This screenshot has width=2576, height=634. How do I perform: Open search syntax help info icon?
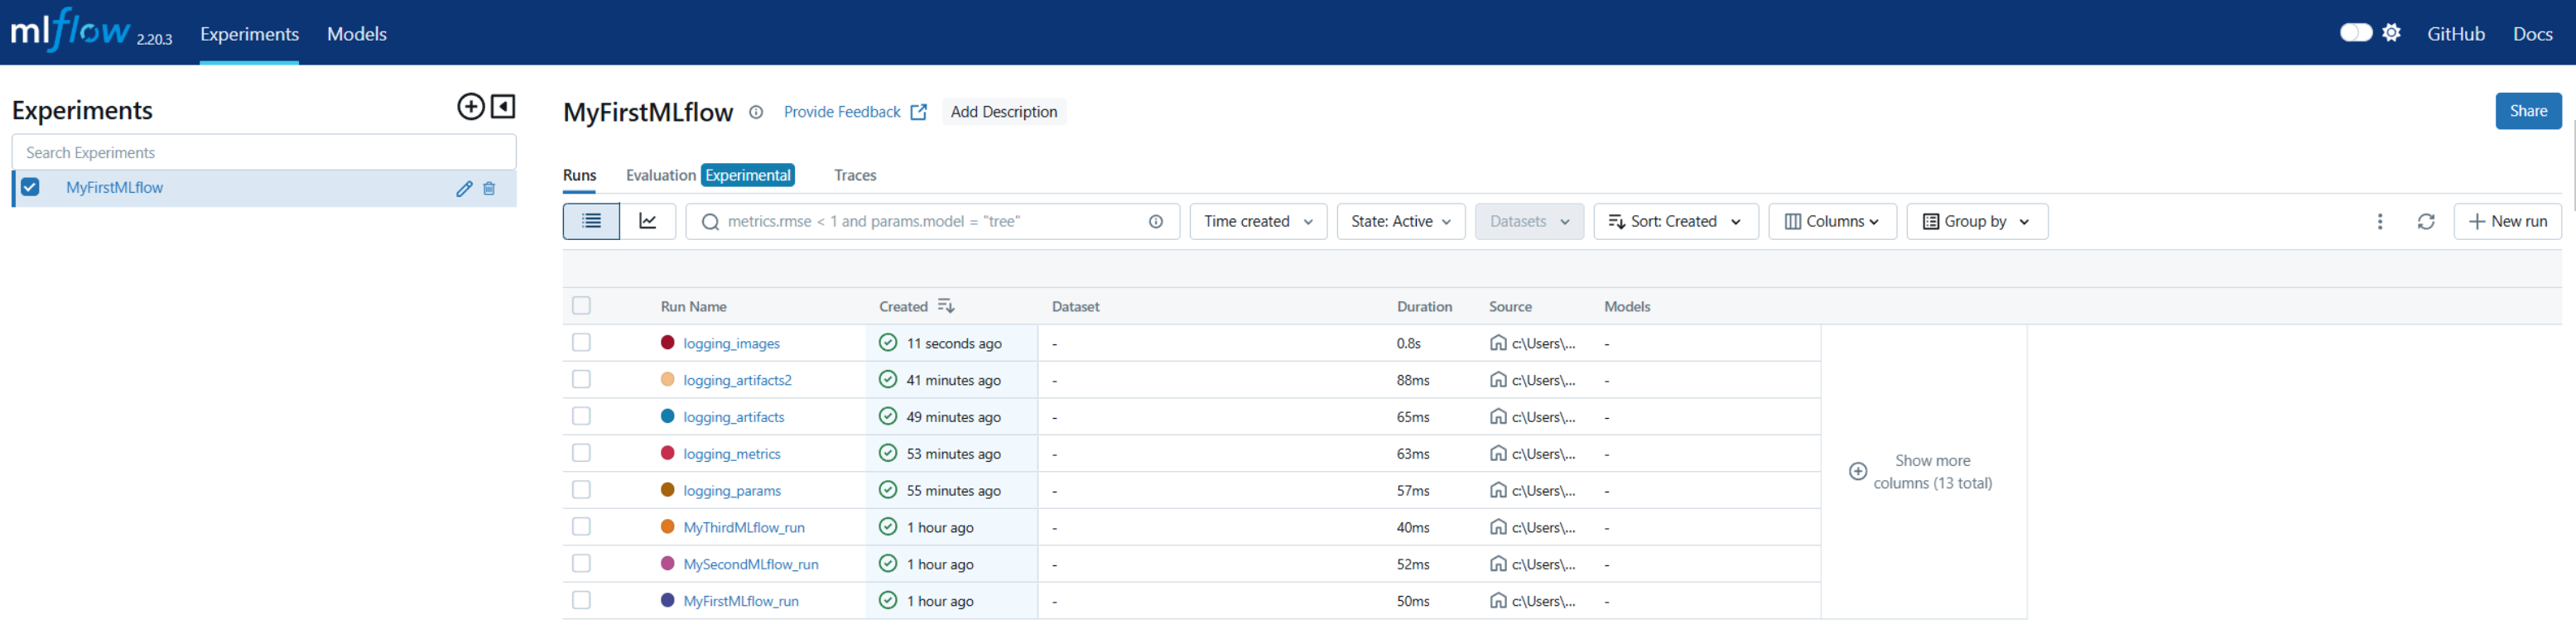click(x=1156, y=222)
